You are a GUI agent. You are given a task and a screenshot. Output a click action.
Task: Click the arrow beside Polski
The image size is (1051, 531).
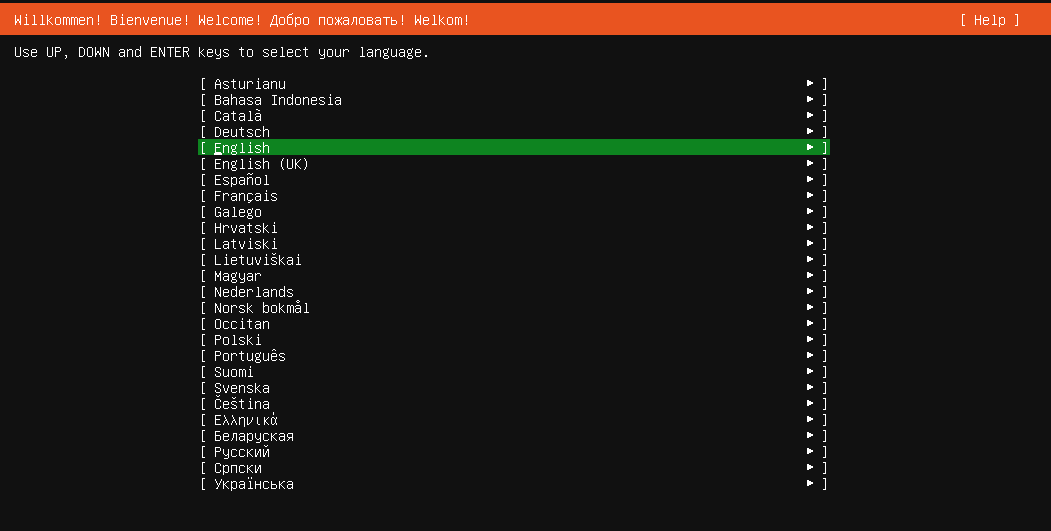(x=810, y=340)
